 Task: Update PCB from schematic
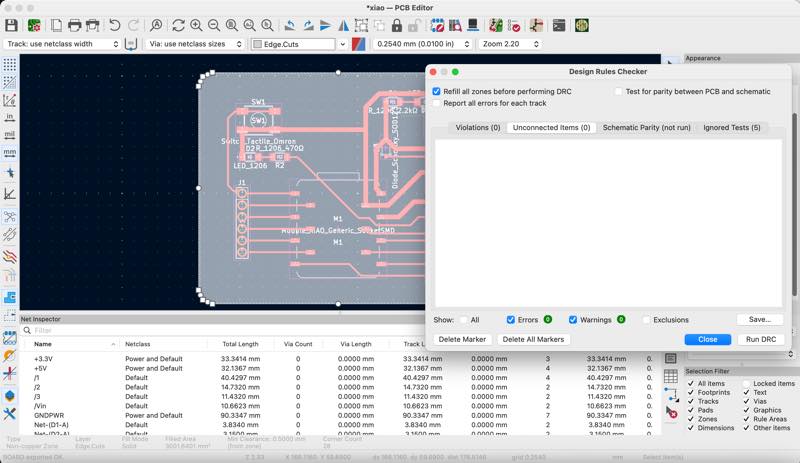495,25
